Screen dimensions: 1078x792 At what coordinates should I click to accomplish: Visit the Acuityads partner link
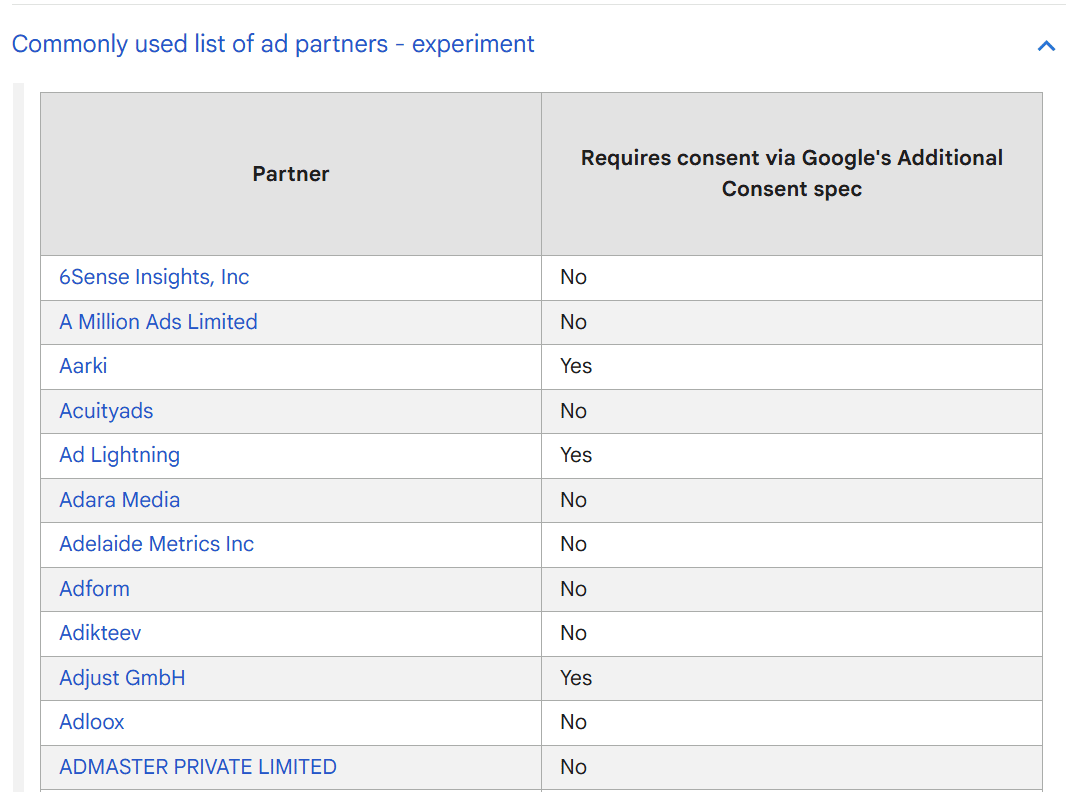coord(106,411)
